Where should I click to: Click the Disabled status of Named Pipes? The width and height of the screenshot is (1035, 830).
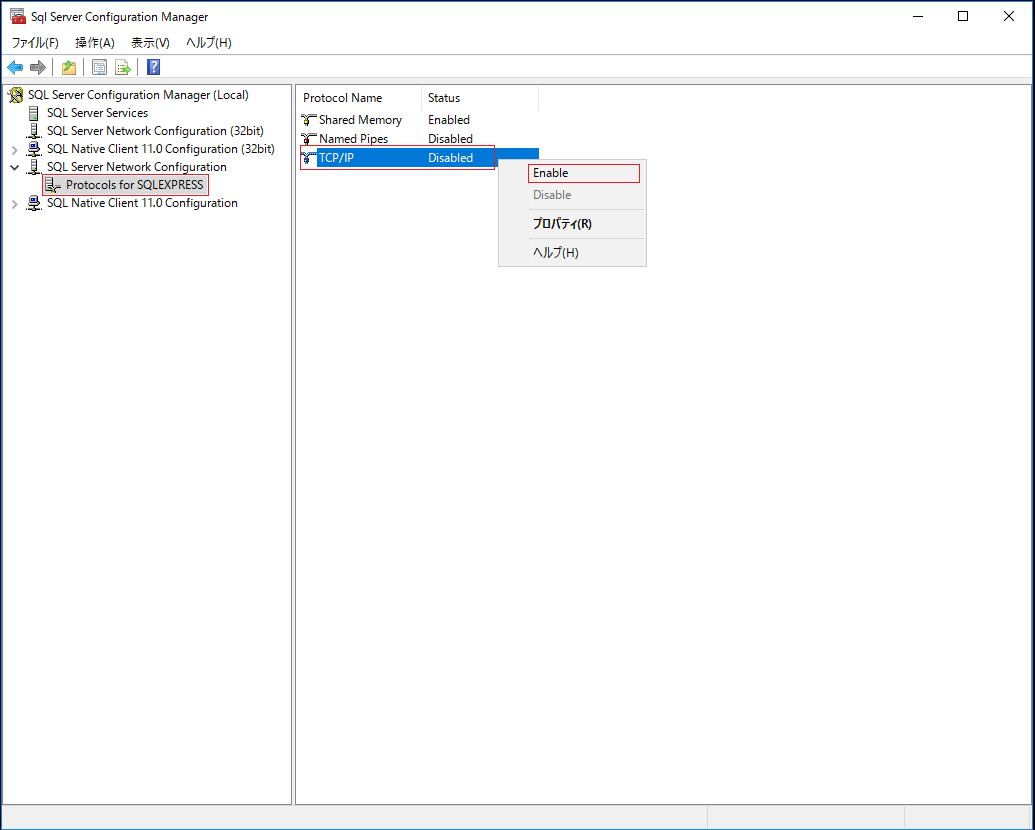tap(450, 139)
